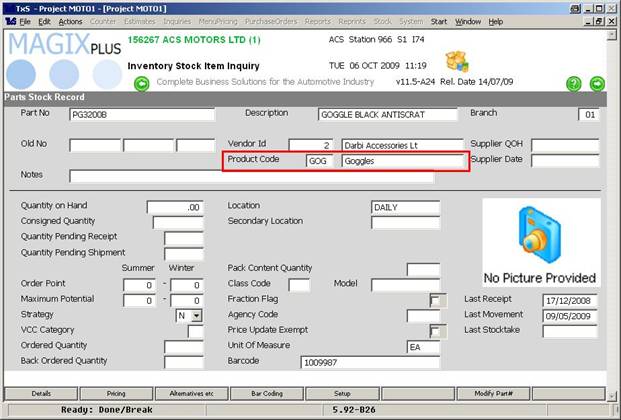
Task: Open the Window menu
Action: (x=468, y=22)
